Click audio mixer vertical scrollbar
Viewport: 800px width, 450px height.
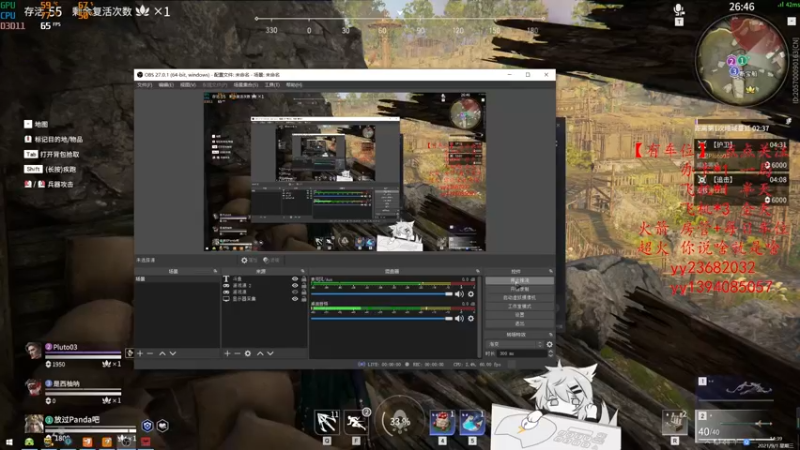480,316
